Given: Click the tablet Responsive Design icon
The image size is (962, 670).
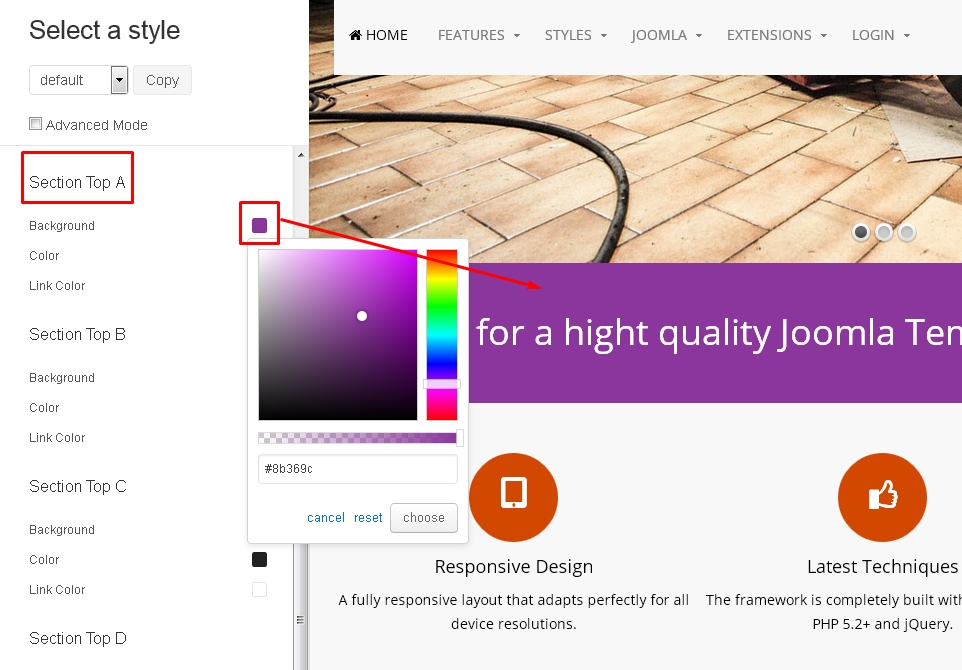Looking at the screenshot, I should 514,497.
